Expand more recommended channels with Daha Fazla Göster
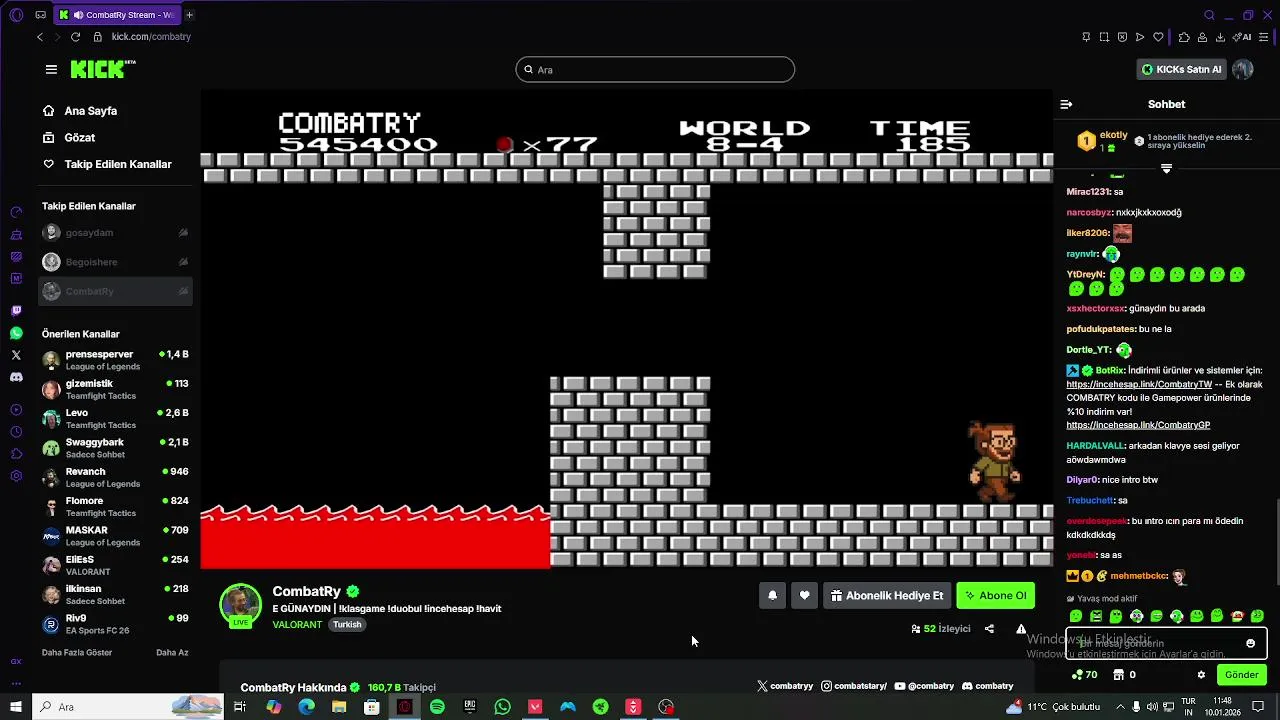1280x720 pixels. (77, 653)
